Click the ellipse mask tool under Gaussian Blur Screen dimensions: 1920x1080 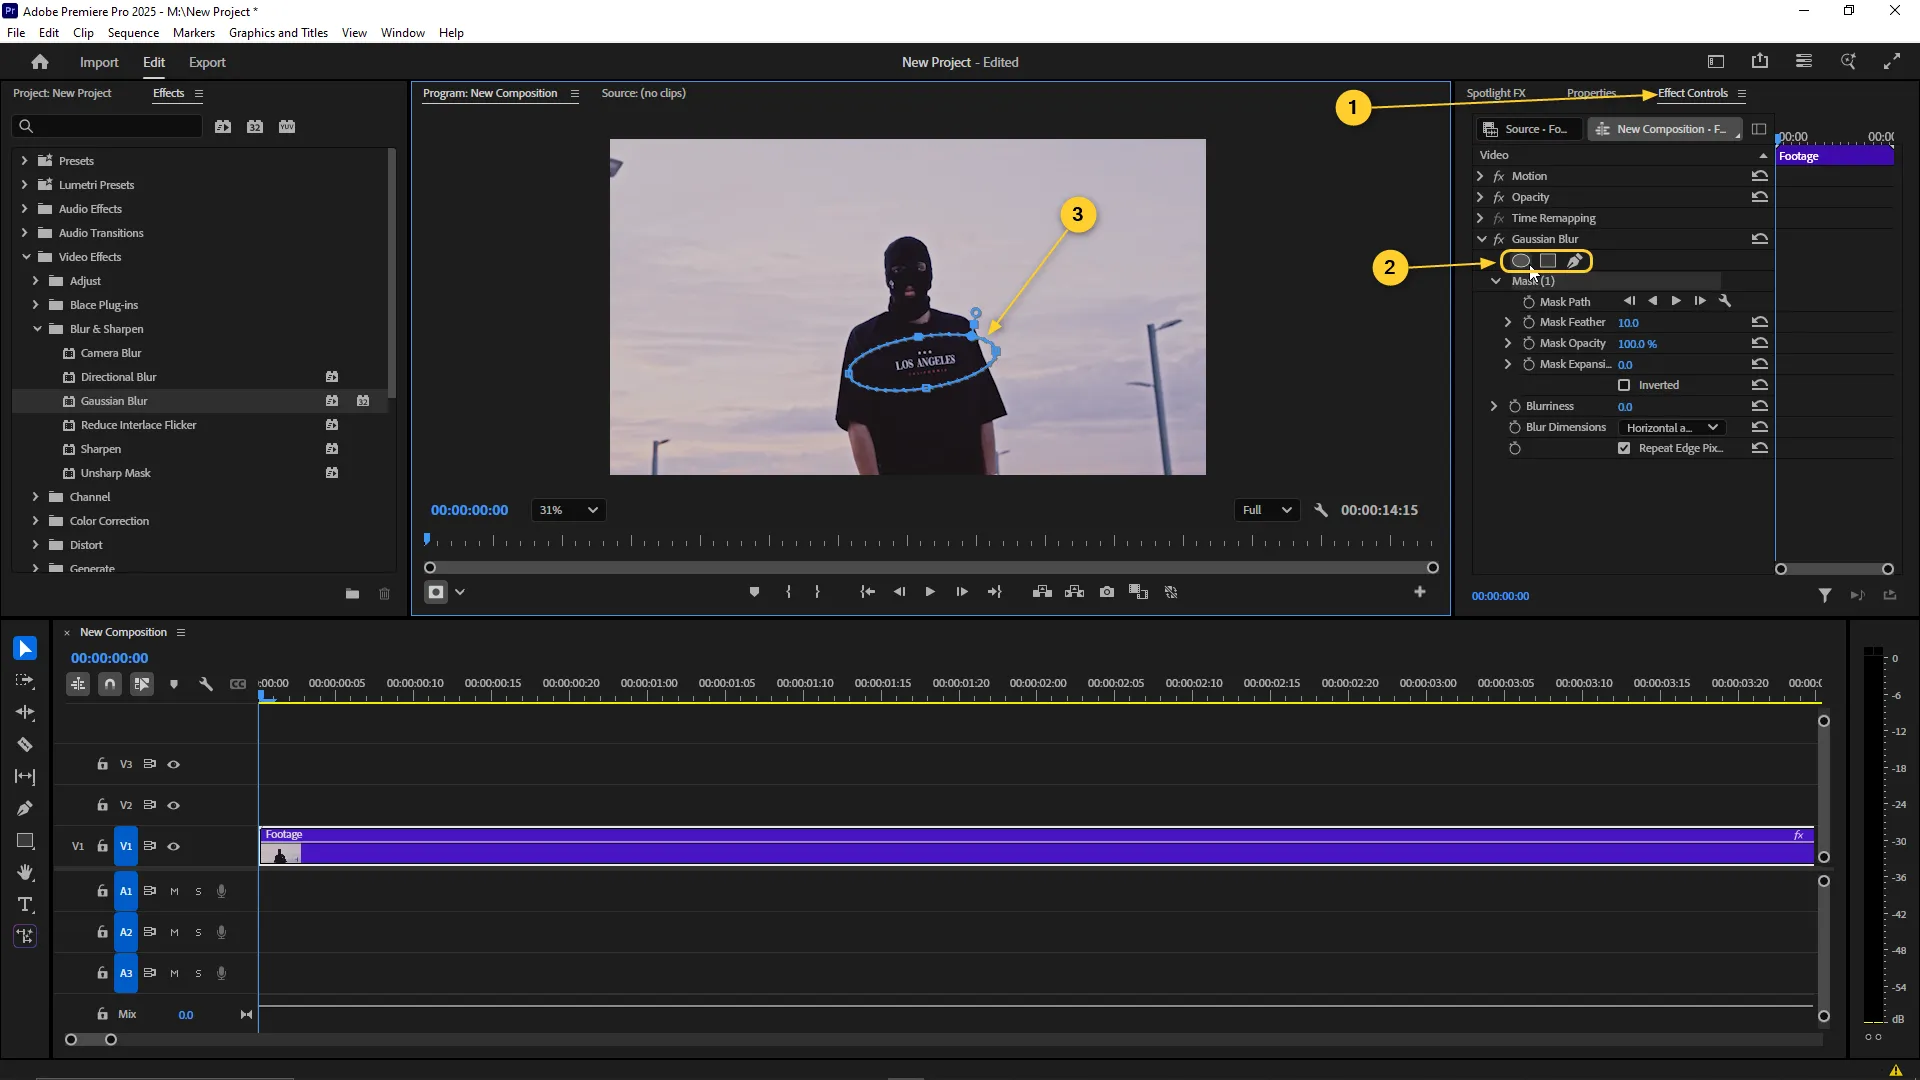pyautogui.click(x=1520, y=261)
